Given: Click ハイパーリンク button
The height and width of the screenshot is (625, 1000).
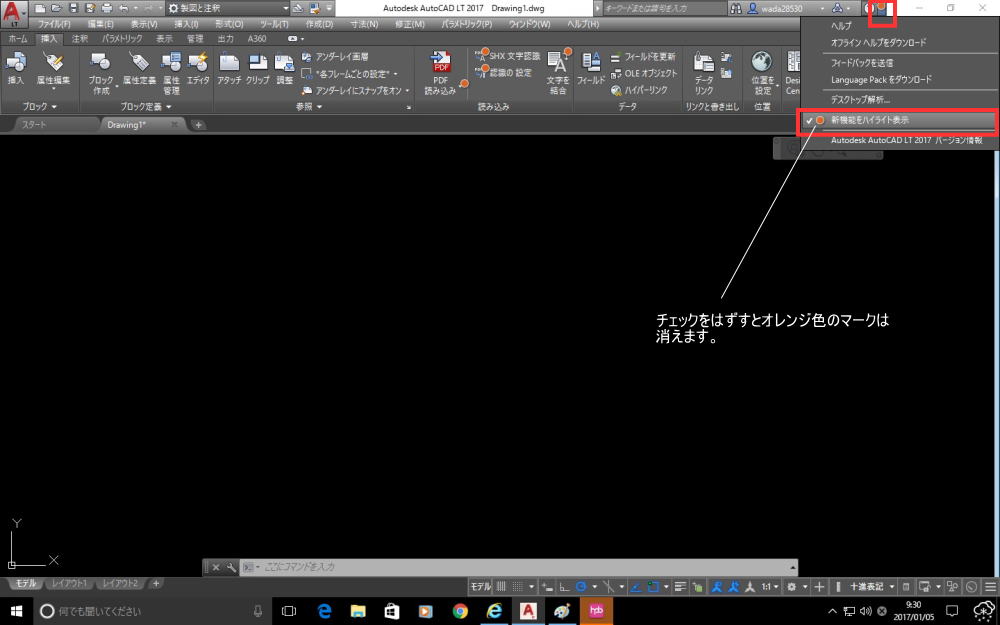Looking at the screenshot, I should [x=639, y=91].
